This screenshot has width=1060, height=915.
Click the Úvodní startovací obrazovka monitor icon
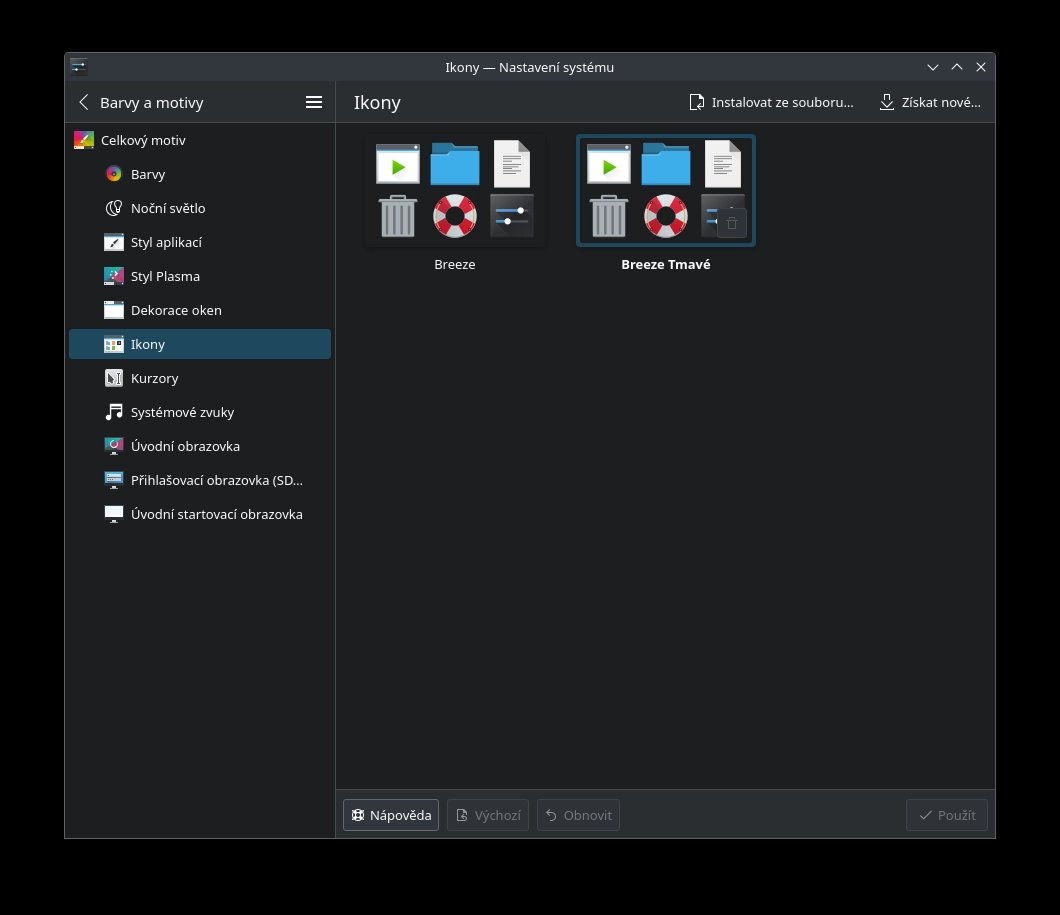pos(114,514)
